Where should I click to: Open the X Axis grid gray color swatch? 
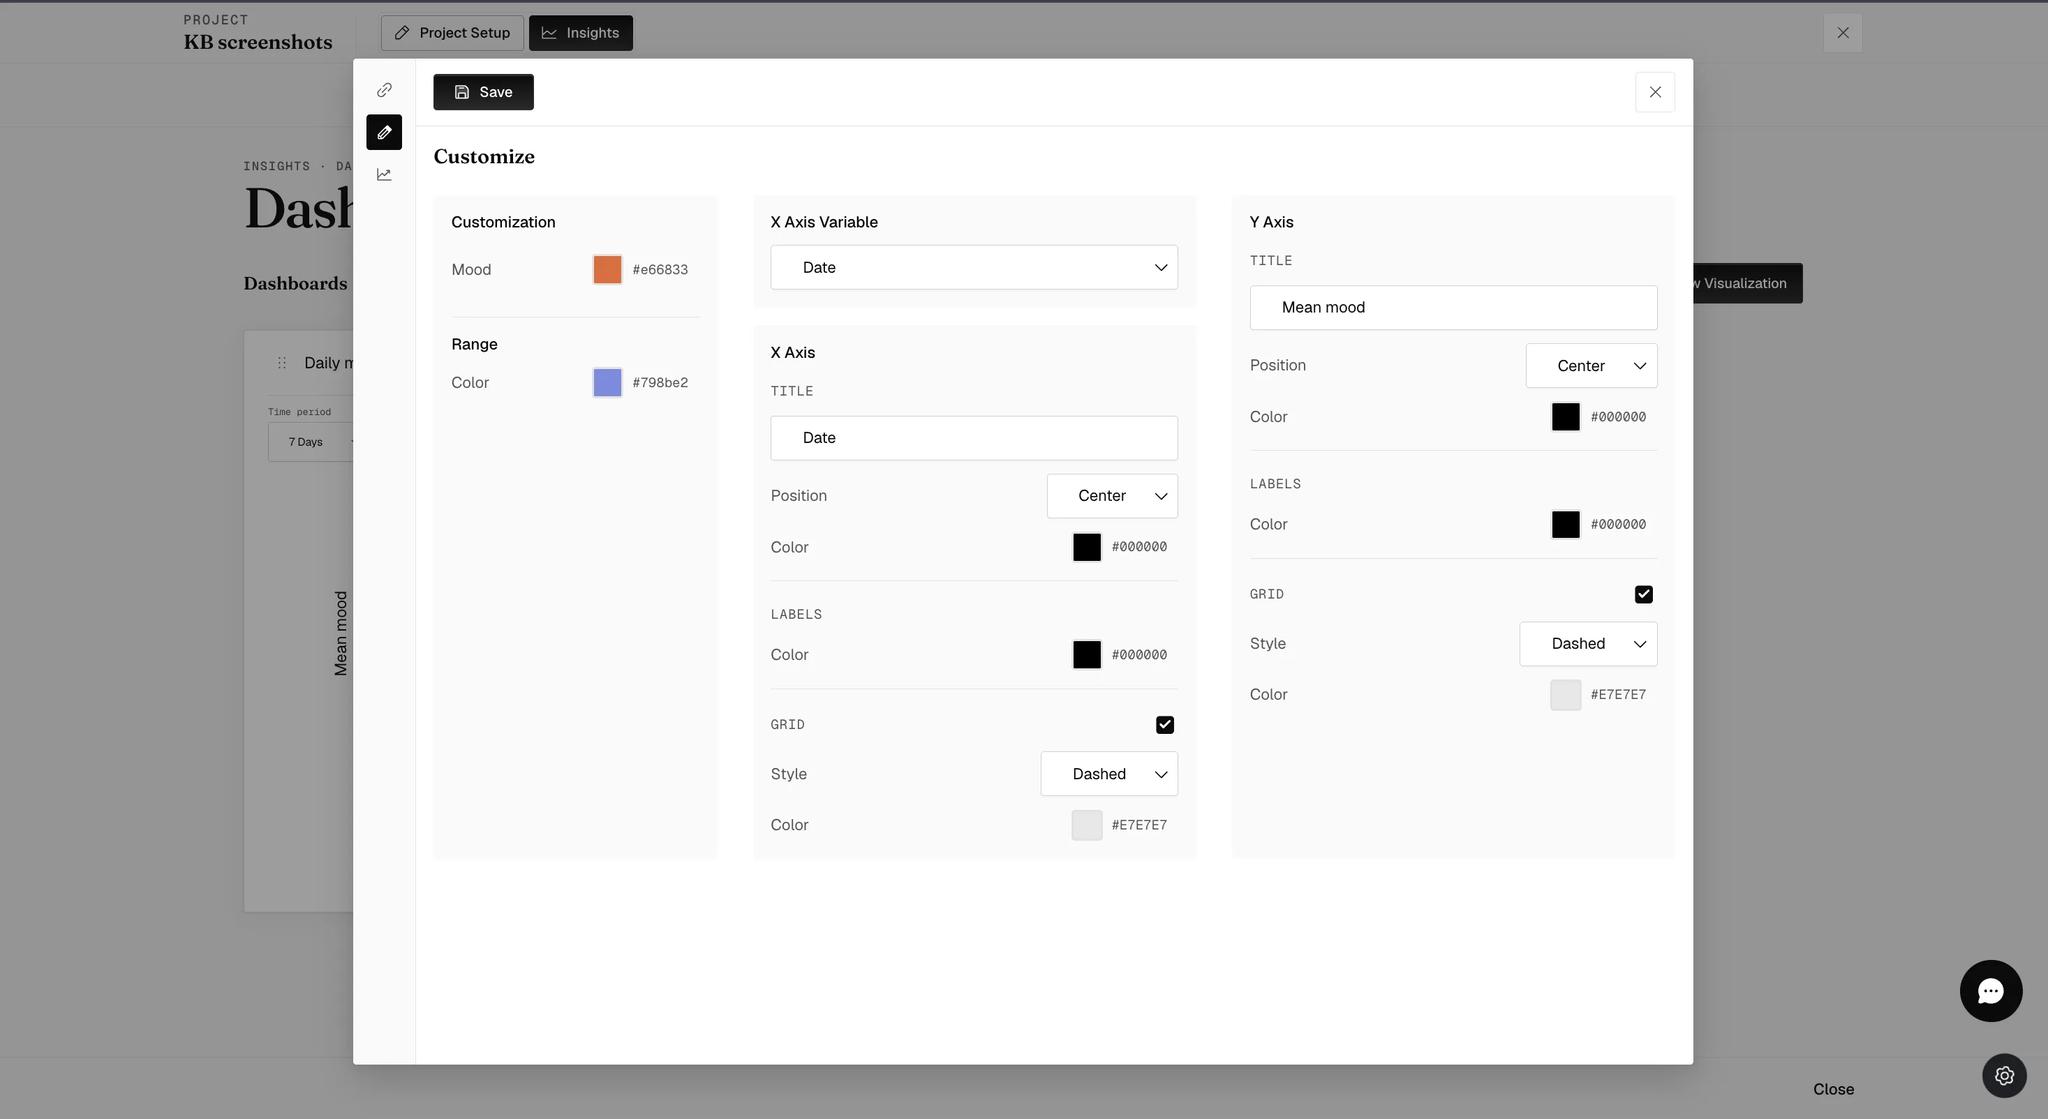pyautogui.click(x=1087, y=825)
